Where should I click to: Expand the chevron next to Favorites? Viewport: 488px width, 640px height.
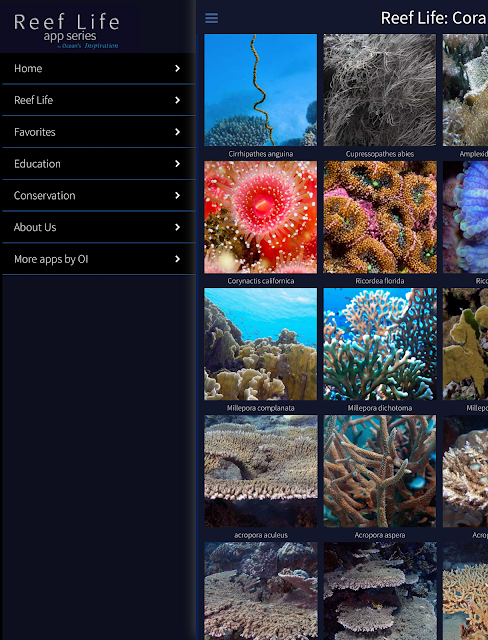point(177,132)
